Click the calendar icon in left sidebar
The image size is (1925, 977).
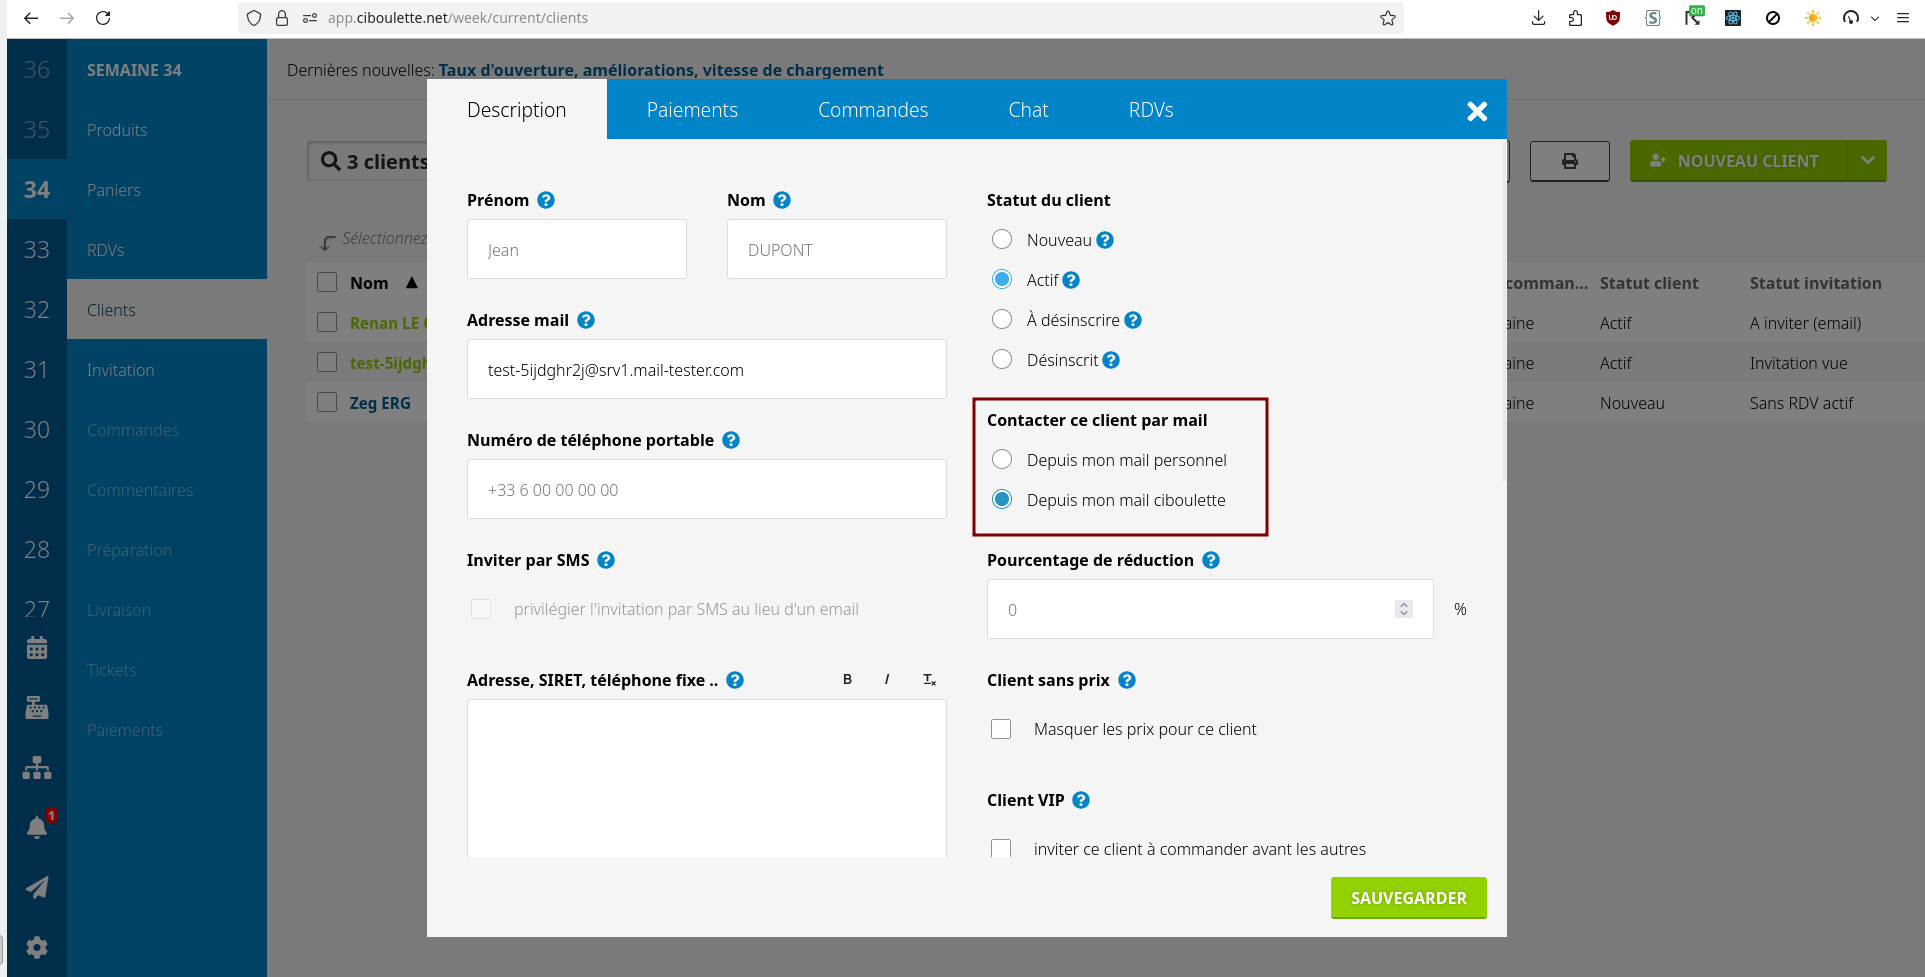click(x=37, y=648)
